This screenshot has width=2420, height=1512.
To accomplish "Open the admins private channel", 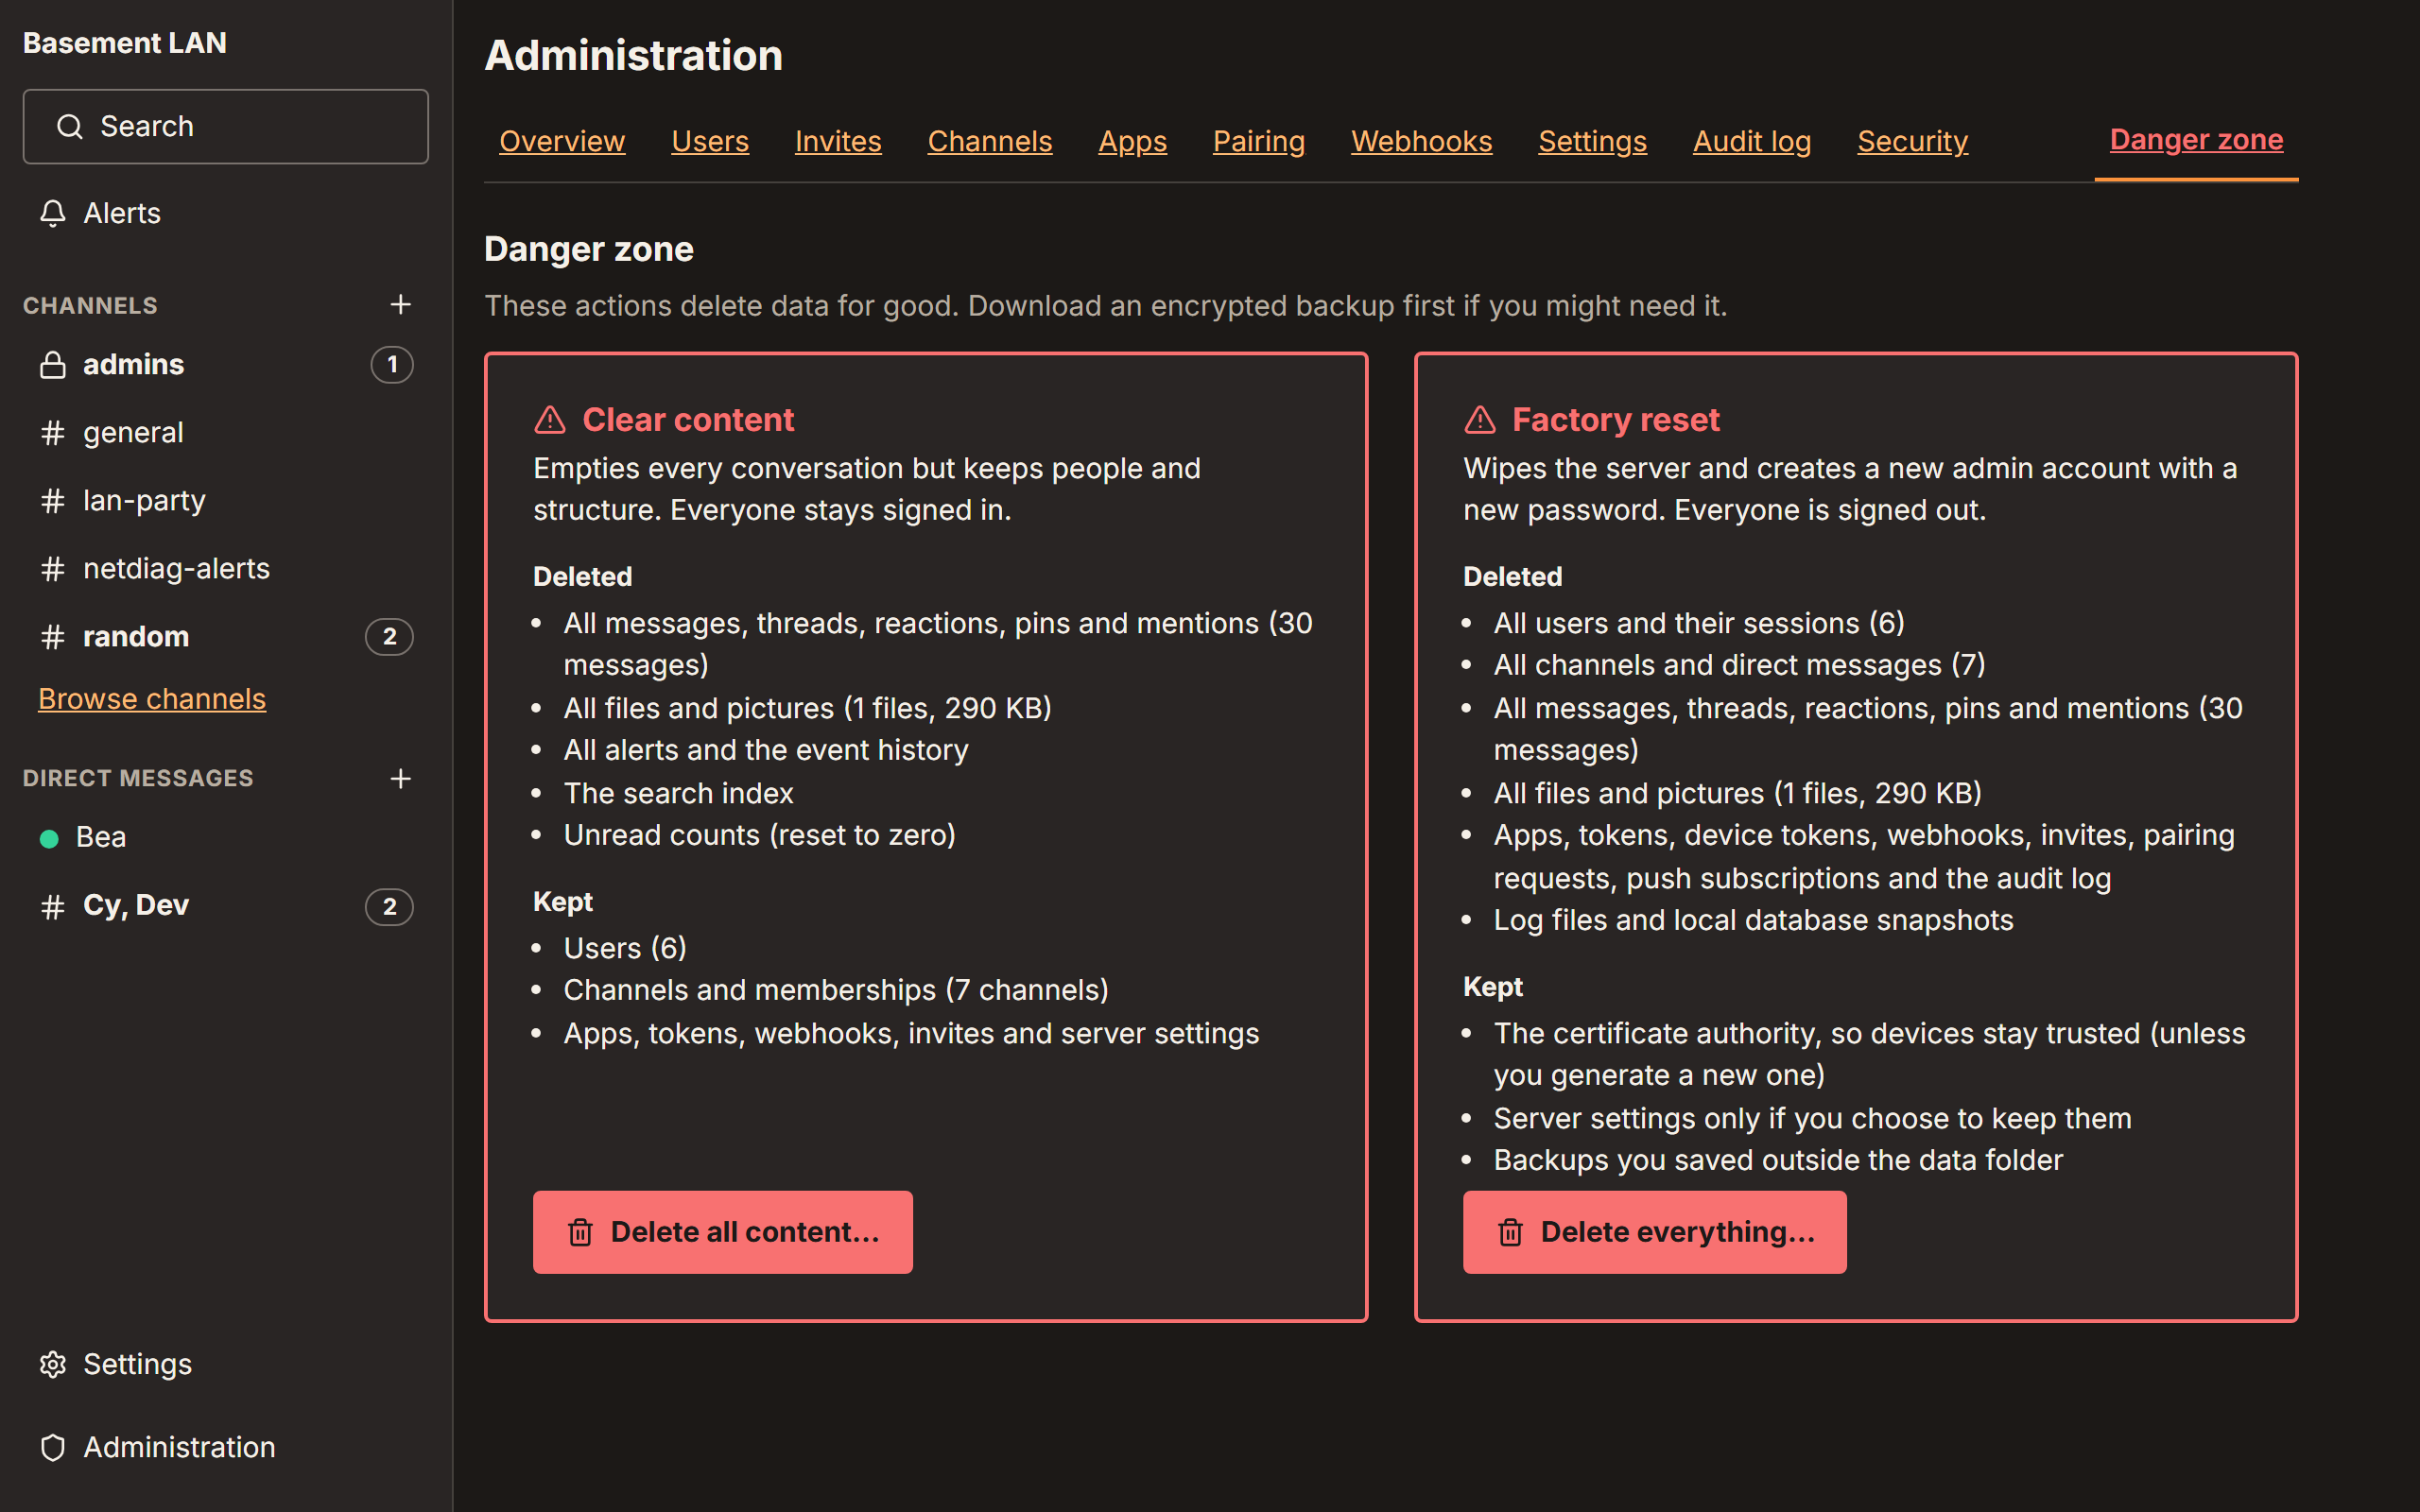I will click(226, 365).
